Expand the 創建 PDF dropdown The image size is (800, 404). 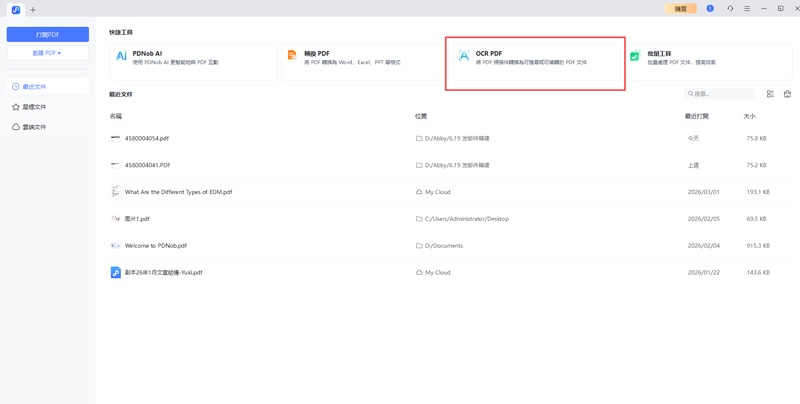tap(47, 52)
